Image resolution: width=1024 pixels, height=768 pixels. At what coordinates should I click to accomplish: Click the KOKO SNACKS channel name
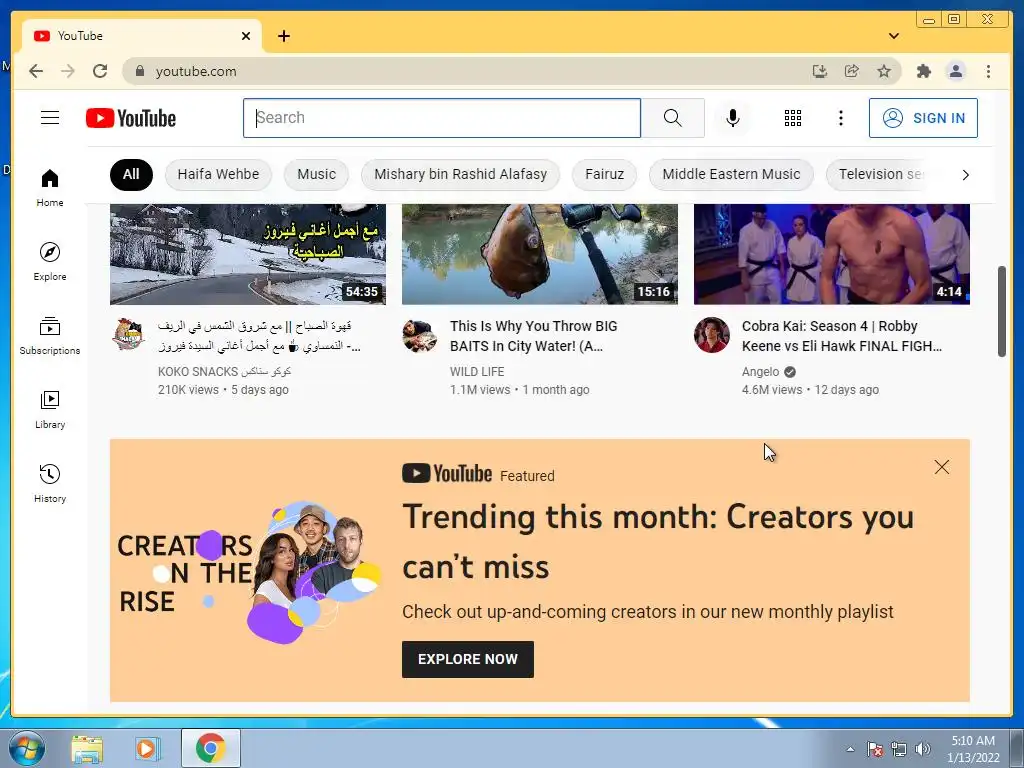[x=224, y=372]
